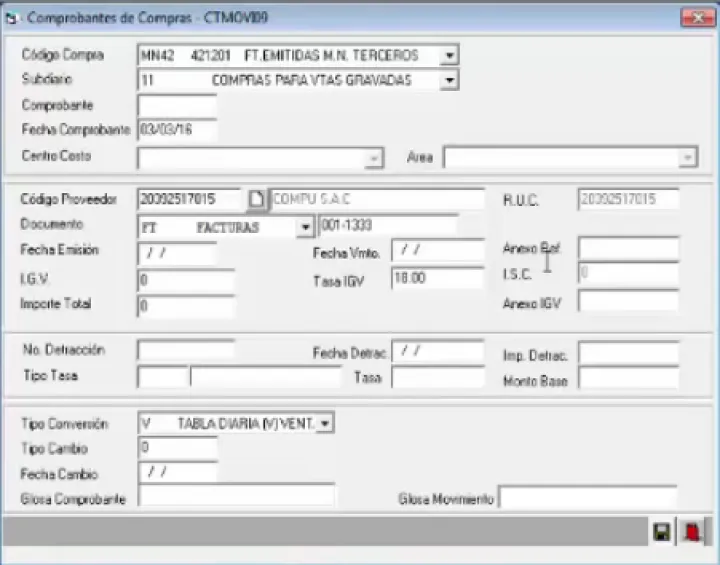Click the Fecha Emisión date field

177,254
